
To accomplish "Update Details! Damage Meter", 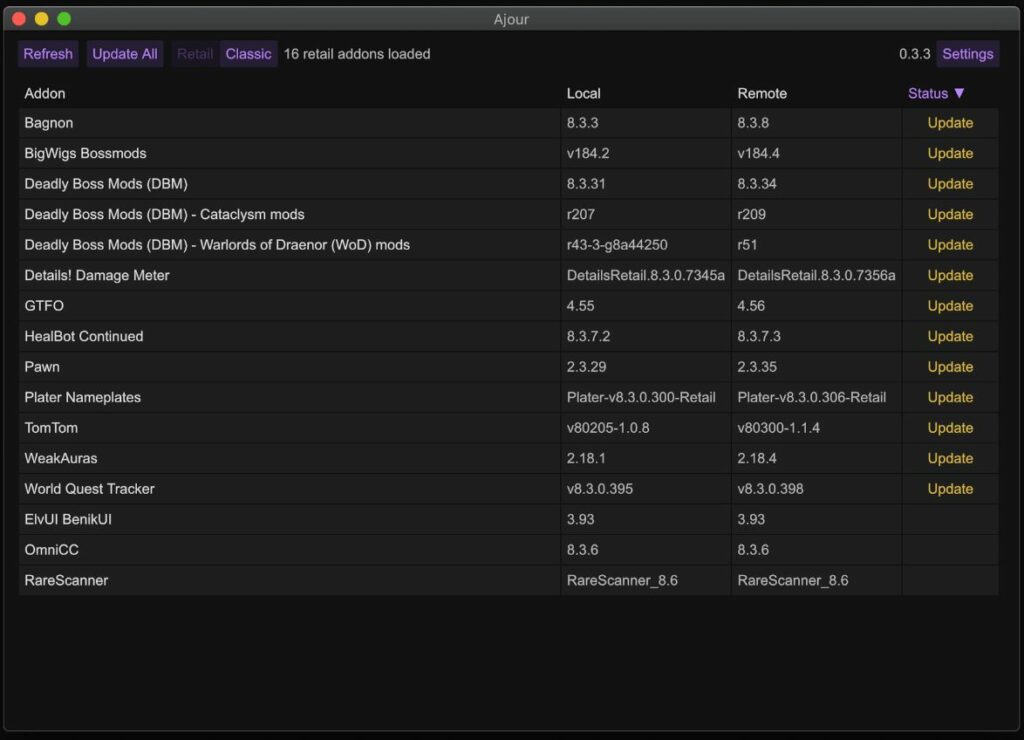I will [x=950, y=276].
